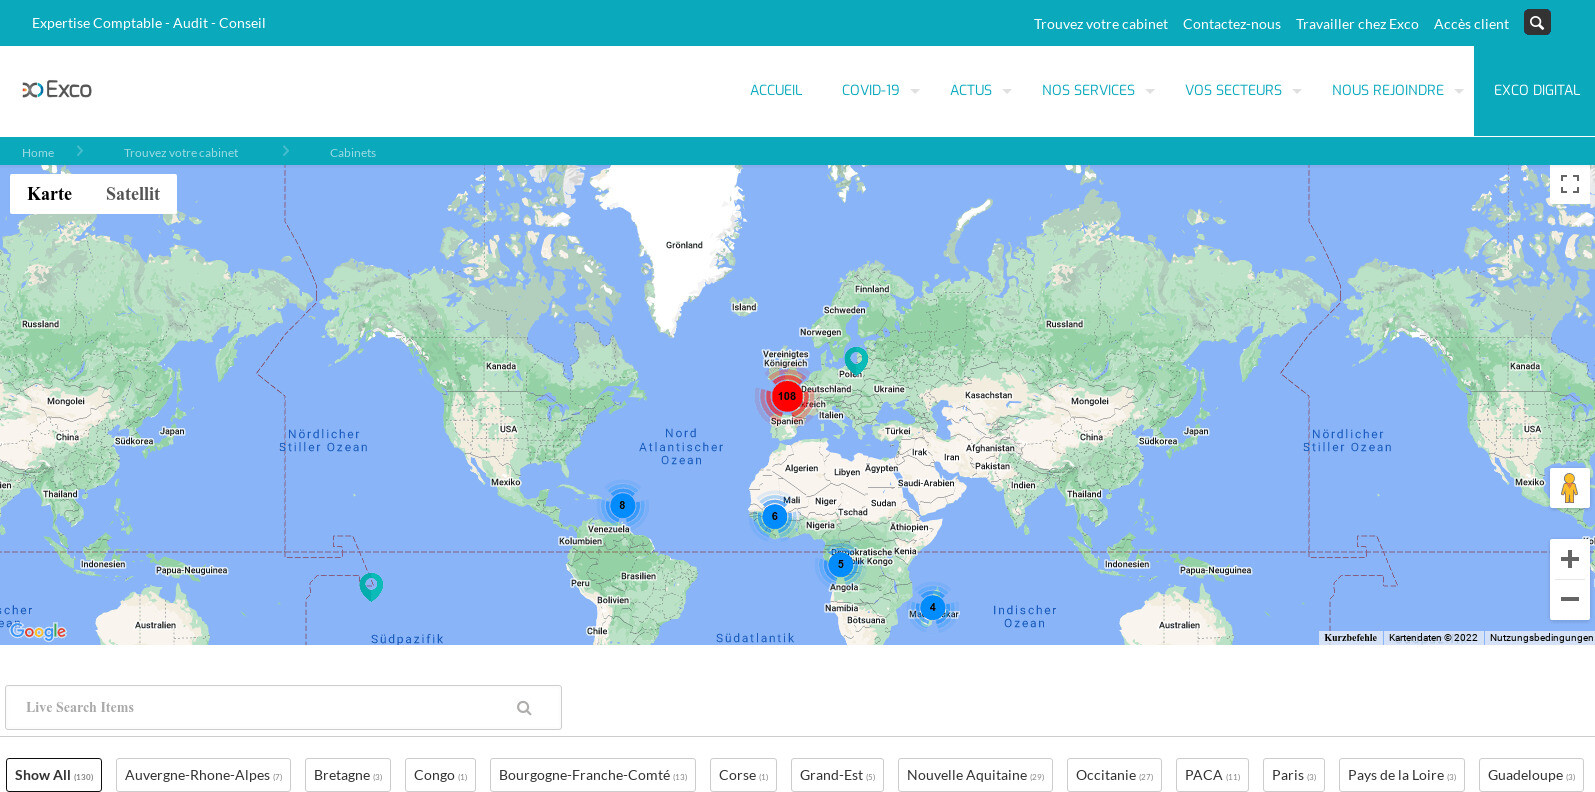Open the blue cluster marker 6
The width and height of the screenshot is (1595, 792).
coord(774,517)
